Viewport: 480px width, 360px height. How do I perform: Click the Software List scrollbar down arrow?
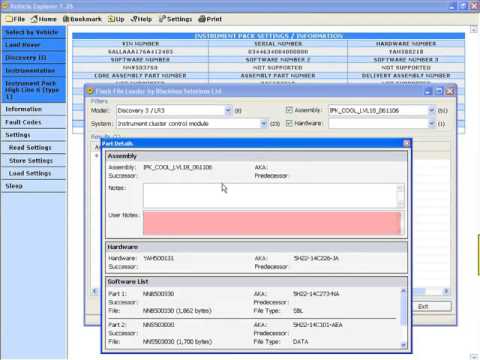pyautogui.click(x=403, y=345)
